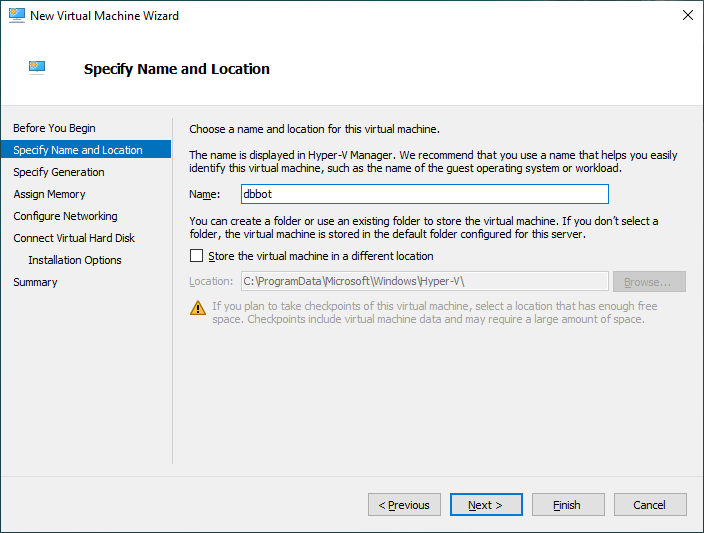The image size is (704, 533).
Task: Open the Configure Networking step
Action: (66, 216)
